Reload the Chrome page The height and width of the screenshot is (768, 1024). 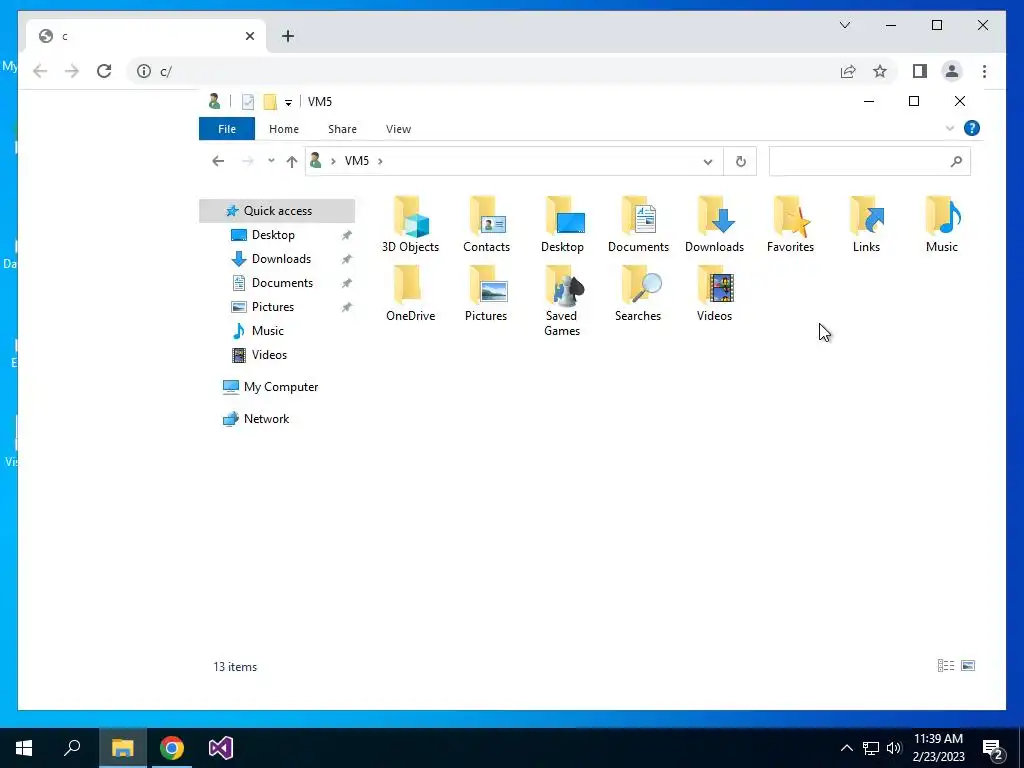(x=104, y=71)
